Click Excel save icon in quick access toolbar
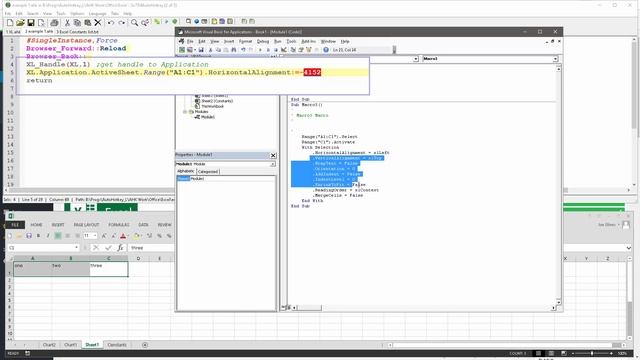640x360 pixels. tap(29, 236)
